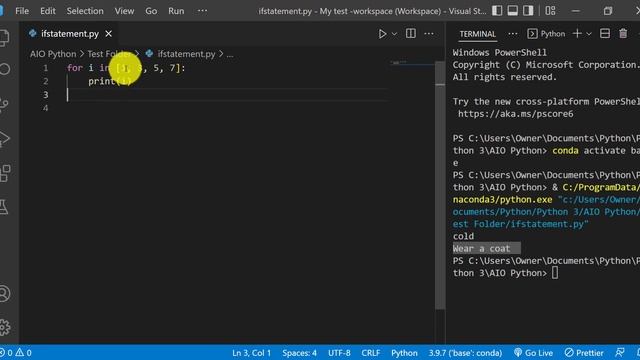This screenshot has width=640, height=360.
Task: Split the editor to the right
Action: [411, 33]
